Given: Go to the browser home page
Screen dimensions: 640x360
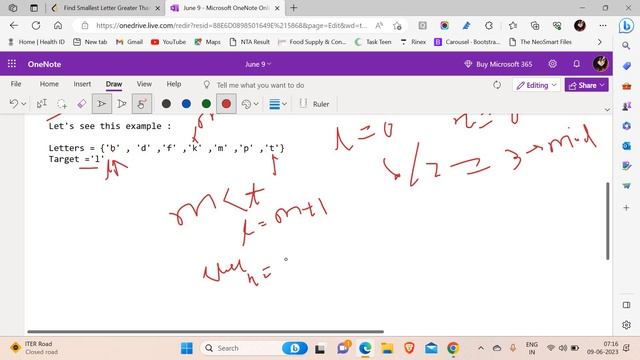Looking at the screenshot, I should [x=58, y=25].
